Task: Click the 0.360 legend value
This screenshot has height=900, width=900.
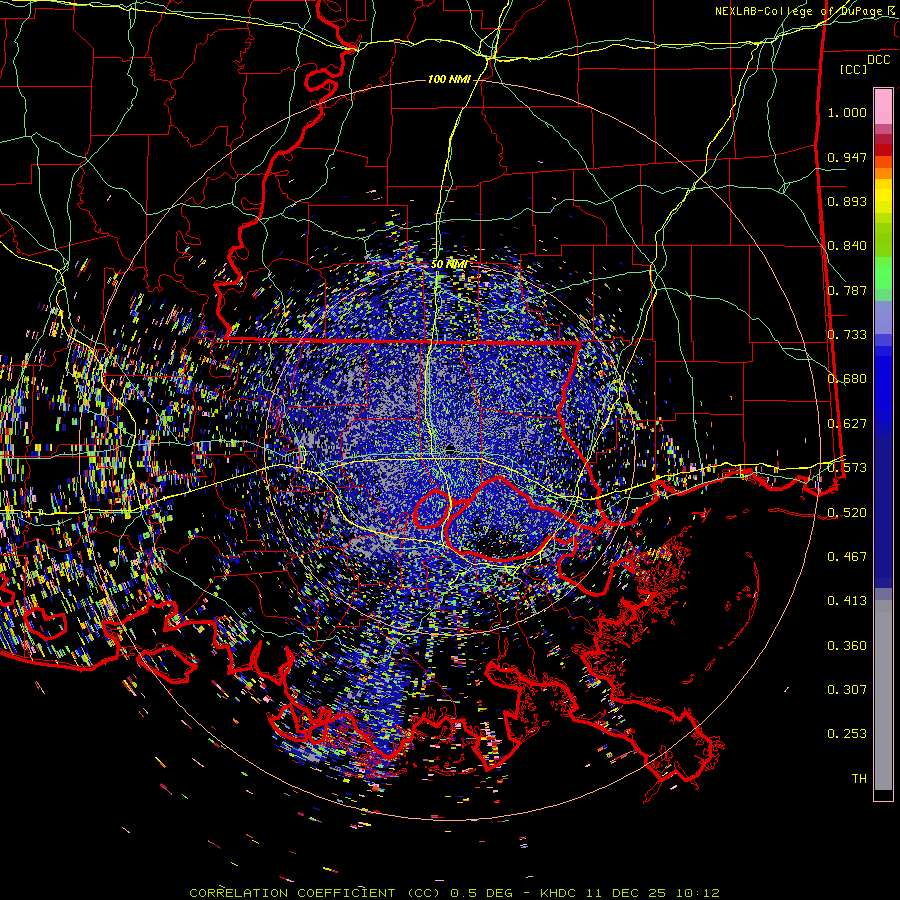Action: 847,646
